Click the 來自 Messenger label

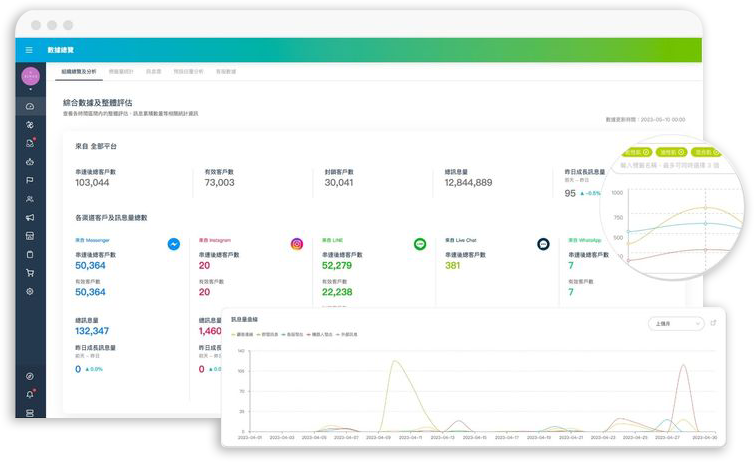point(92,240)
